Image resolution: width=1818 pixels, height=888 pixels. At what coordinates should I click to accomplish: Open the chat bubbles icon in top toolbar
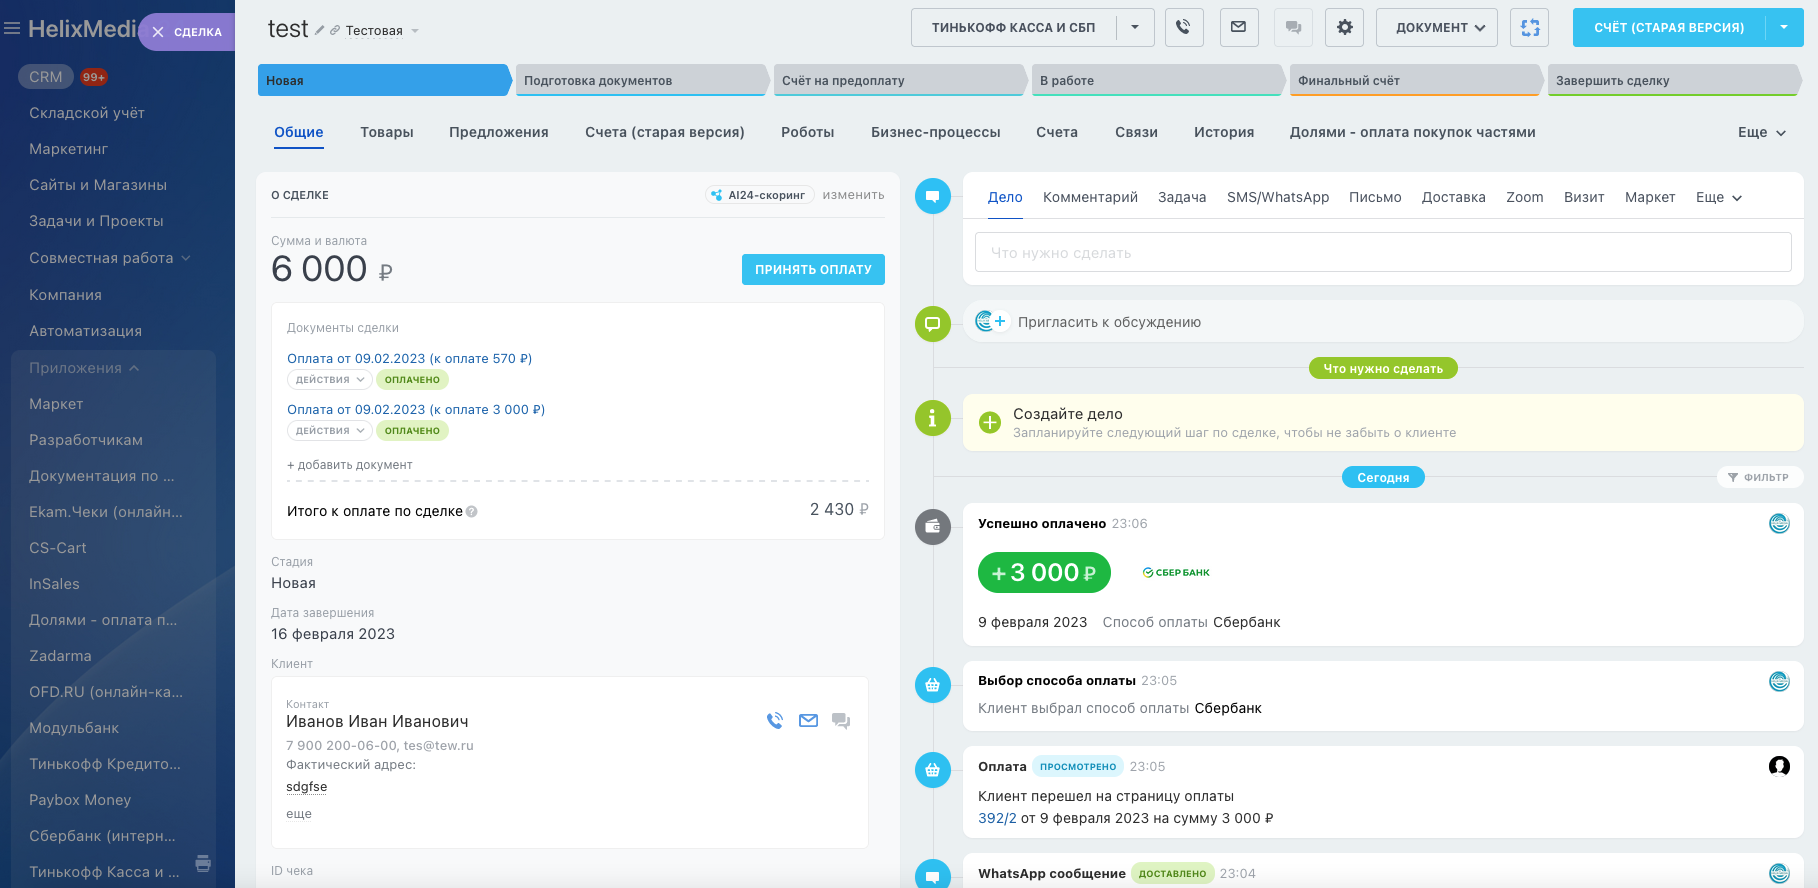(1293, 27)
